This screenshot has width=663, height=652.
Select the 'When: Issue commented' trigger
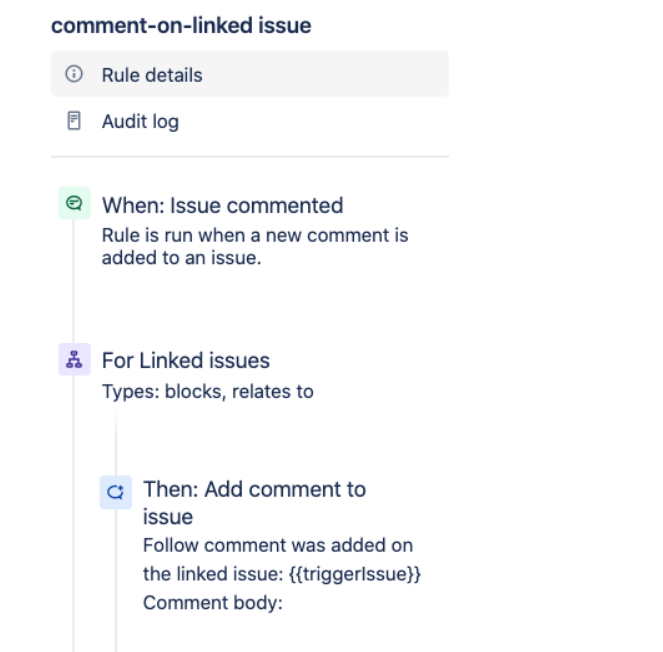click(x=222, y=206)
